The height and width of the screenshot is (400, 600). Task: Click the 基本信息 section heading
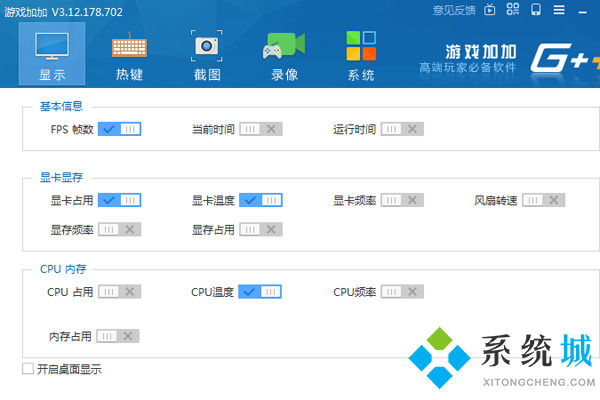pos(61,106)
